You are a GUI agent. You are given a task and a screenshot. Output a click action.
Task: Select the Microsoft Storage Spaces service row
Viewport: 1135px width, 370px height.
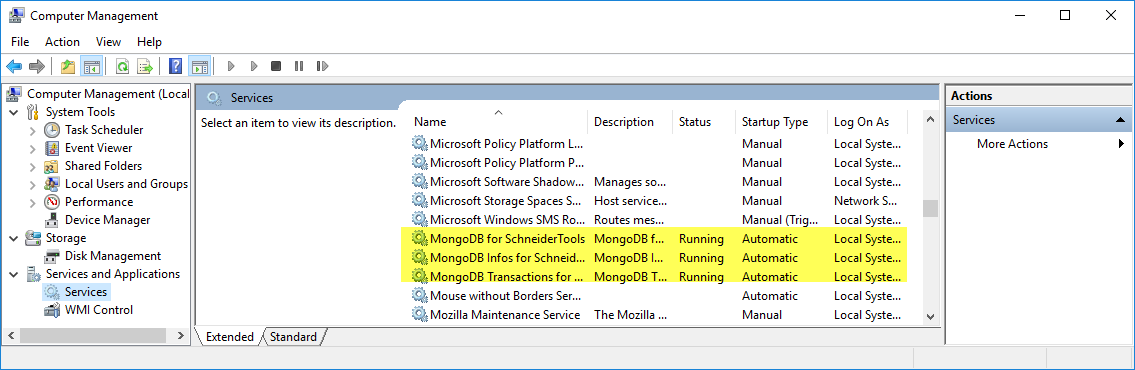tap(659, 201)
